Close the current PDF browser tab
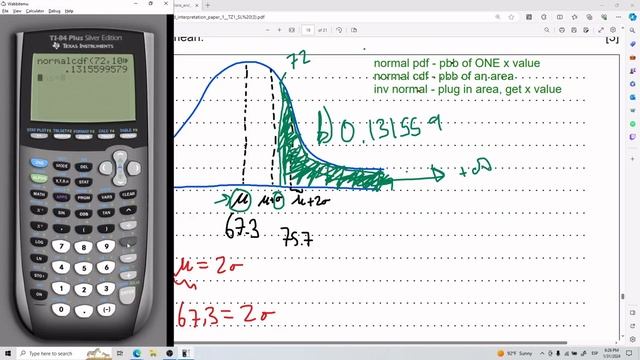Image resolution: width=640 pixels, height=360 pixels. click(x=196, y=5)
